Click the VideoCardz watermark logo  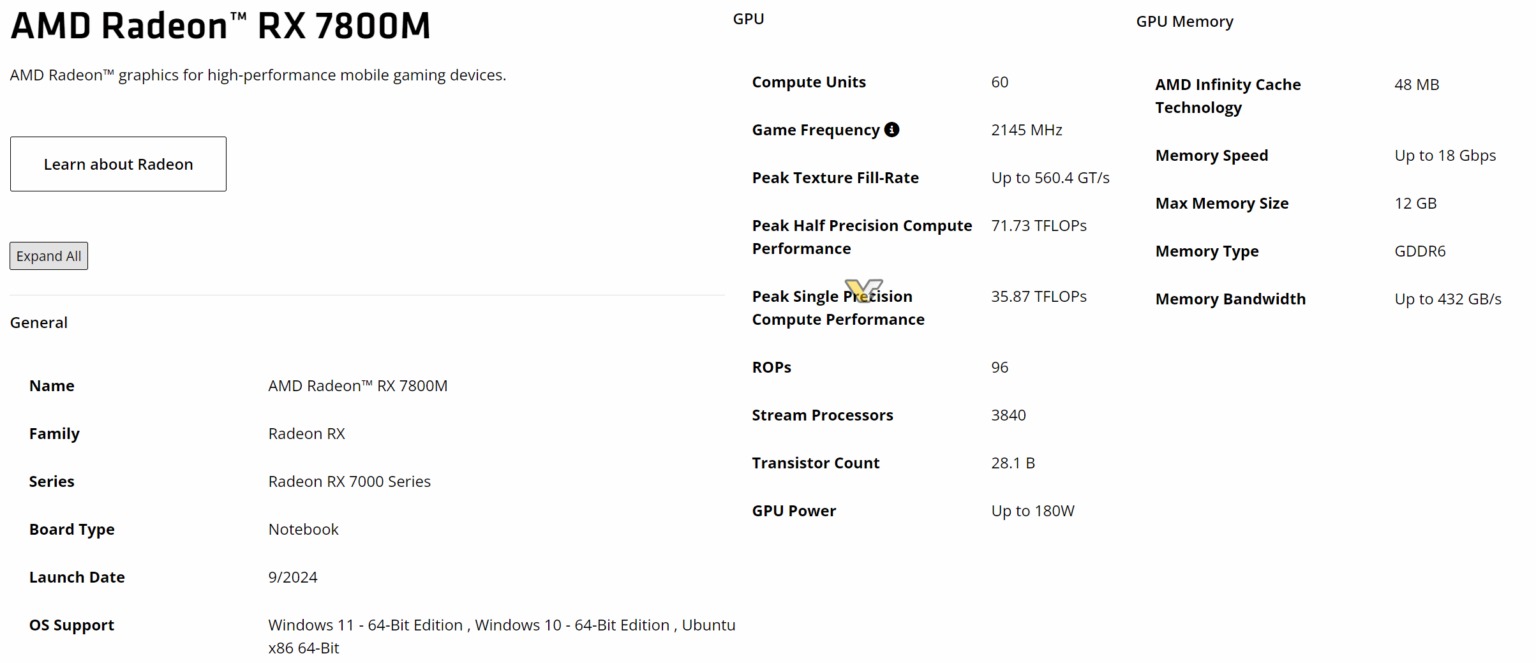864,290
